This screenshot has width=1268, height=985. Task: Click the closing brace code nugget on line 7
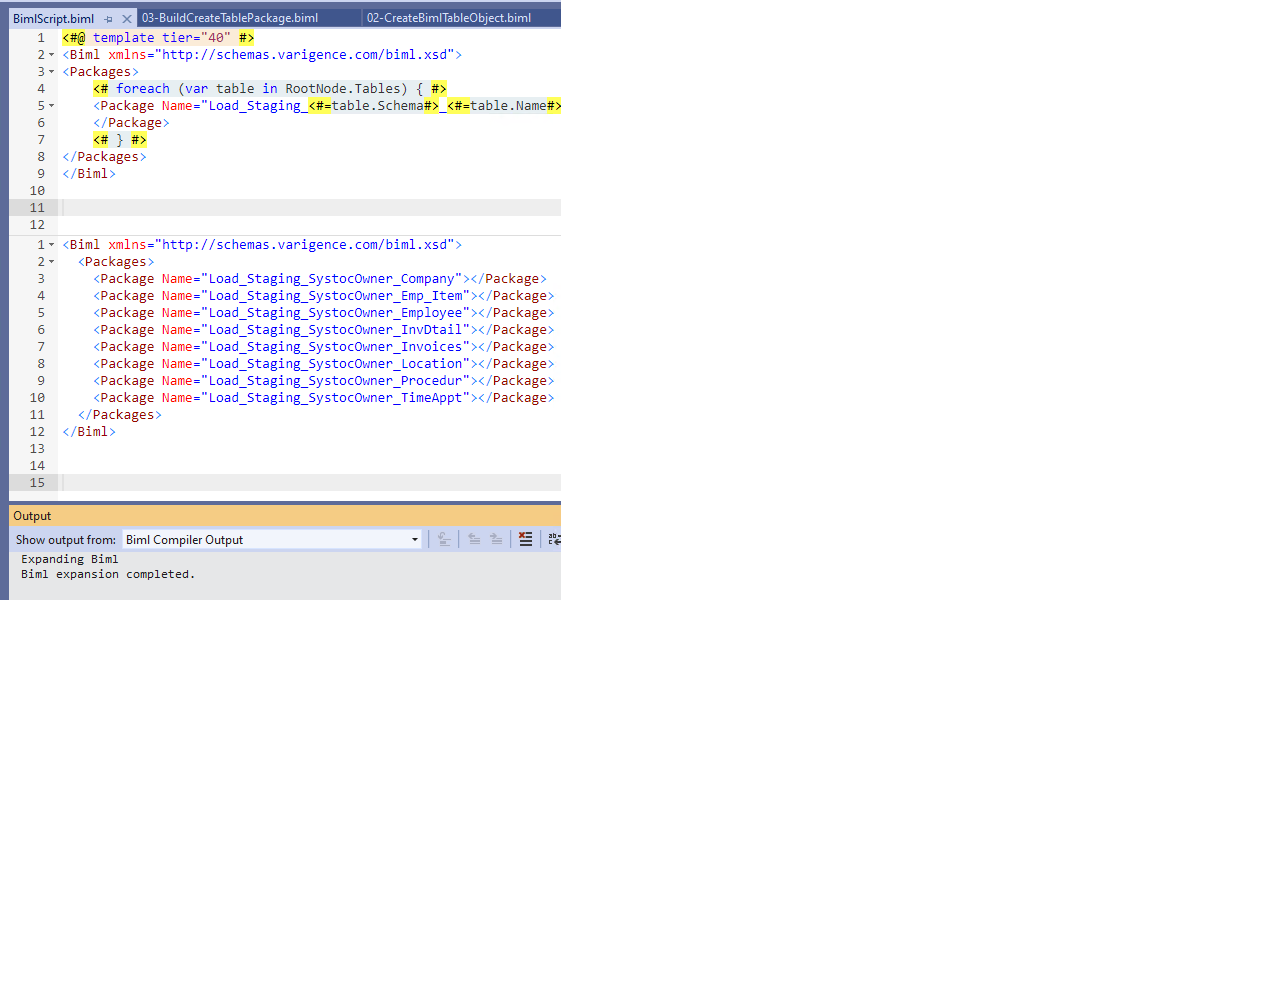pyautogui.click(x=120, y=140)
